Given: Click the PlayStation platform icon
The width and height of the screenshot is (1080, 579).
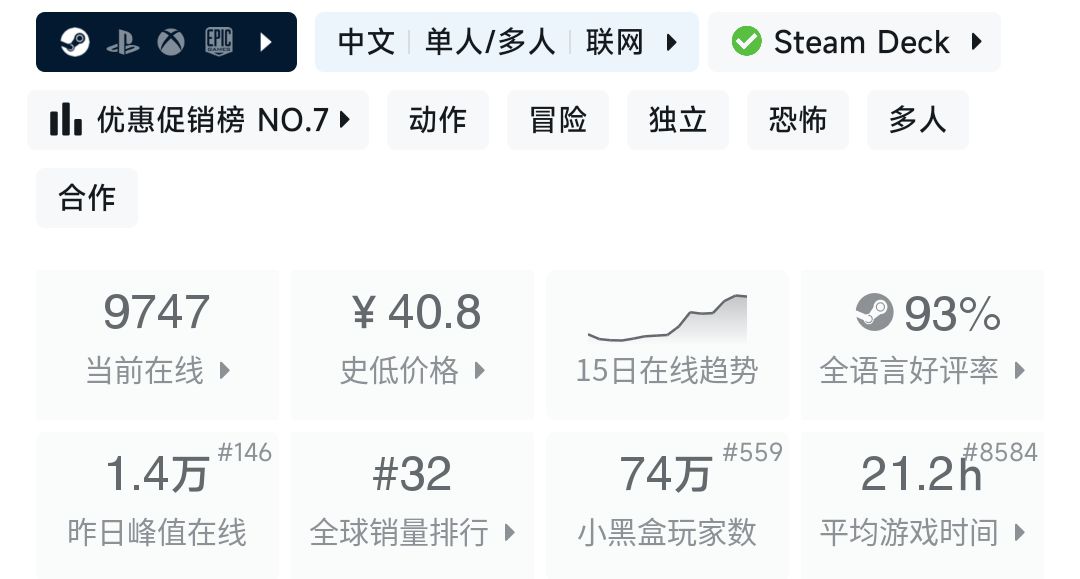Looking at the screenshot, I should click(122, 42).
